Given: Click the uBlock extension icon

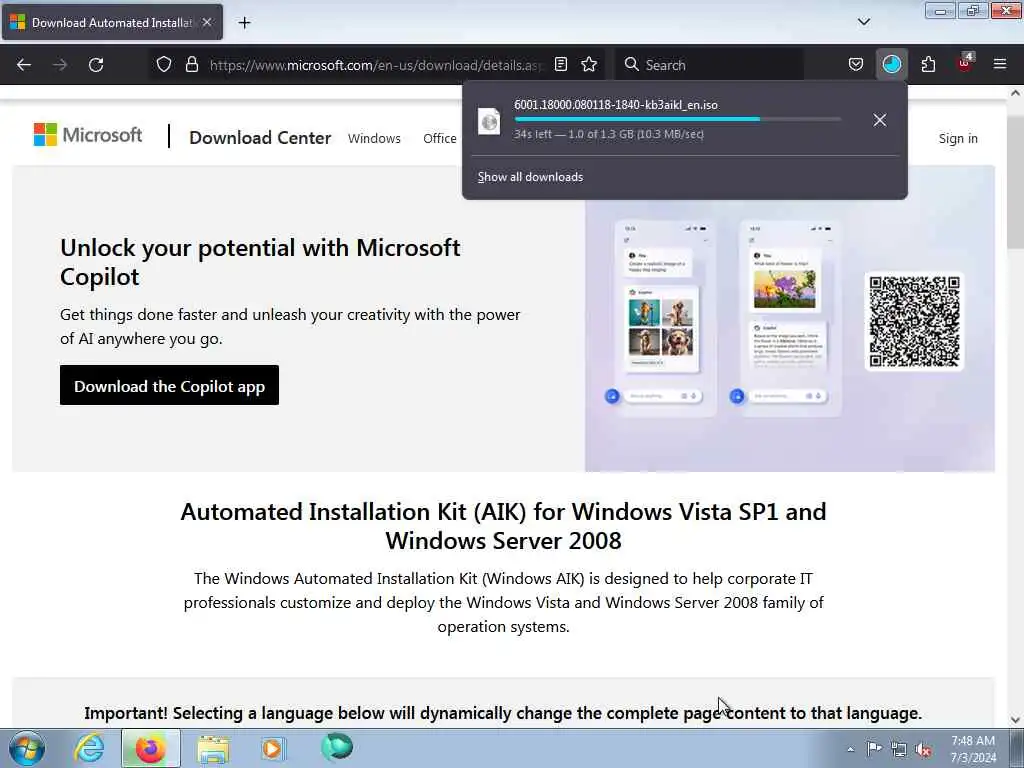Looking at the screenshot, I should pos(965,63).
